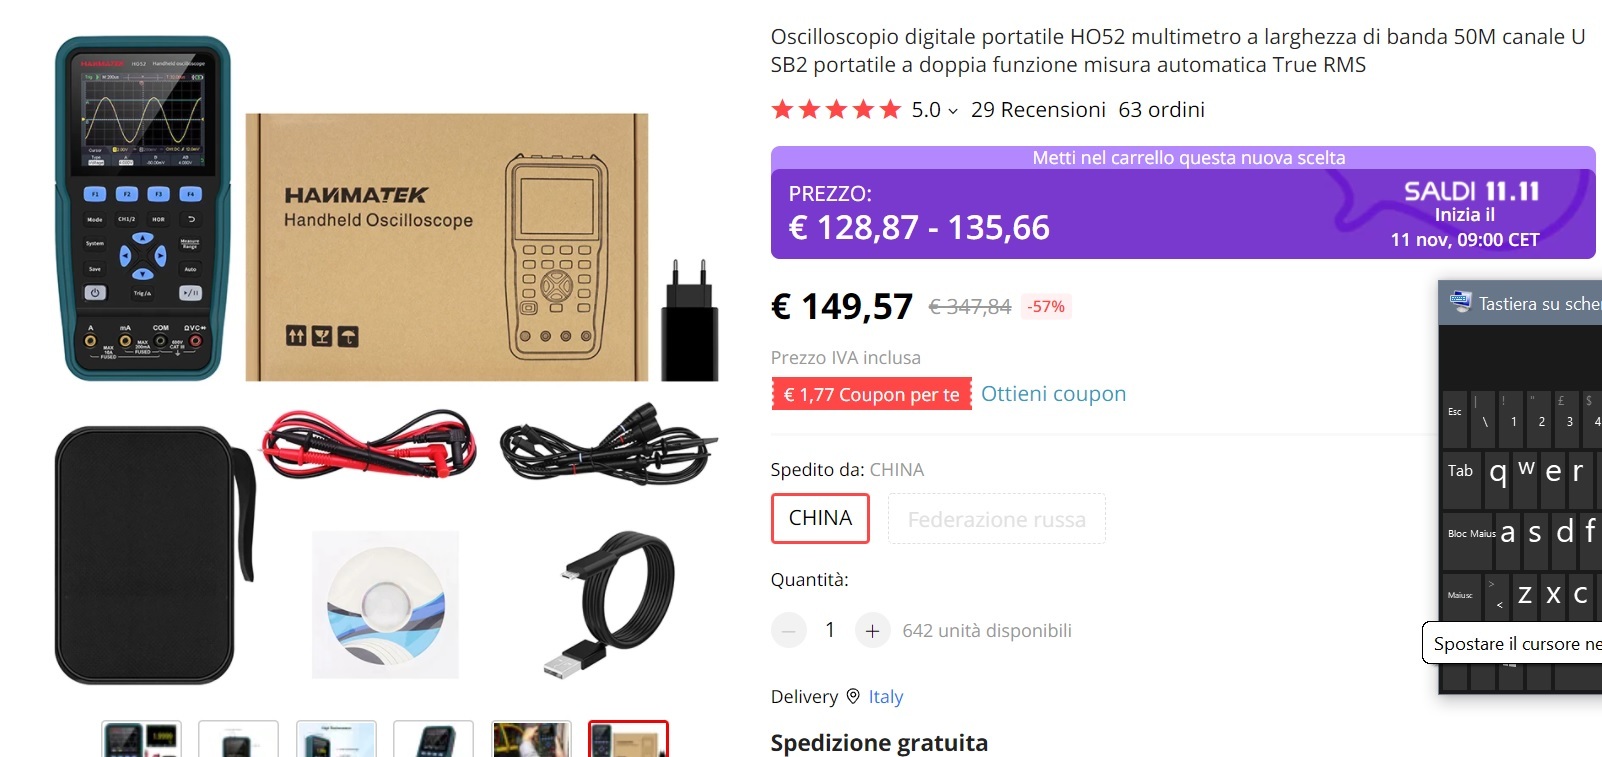Expand the 5.0 rating dropdown chevron
The image size is (1602, 757).
click(953, 111)
